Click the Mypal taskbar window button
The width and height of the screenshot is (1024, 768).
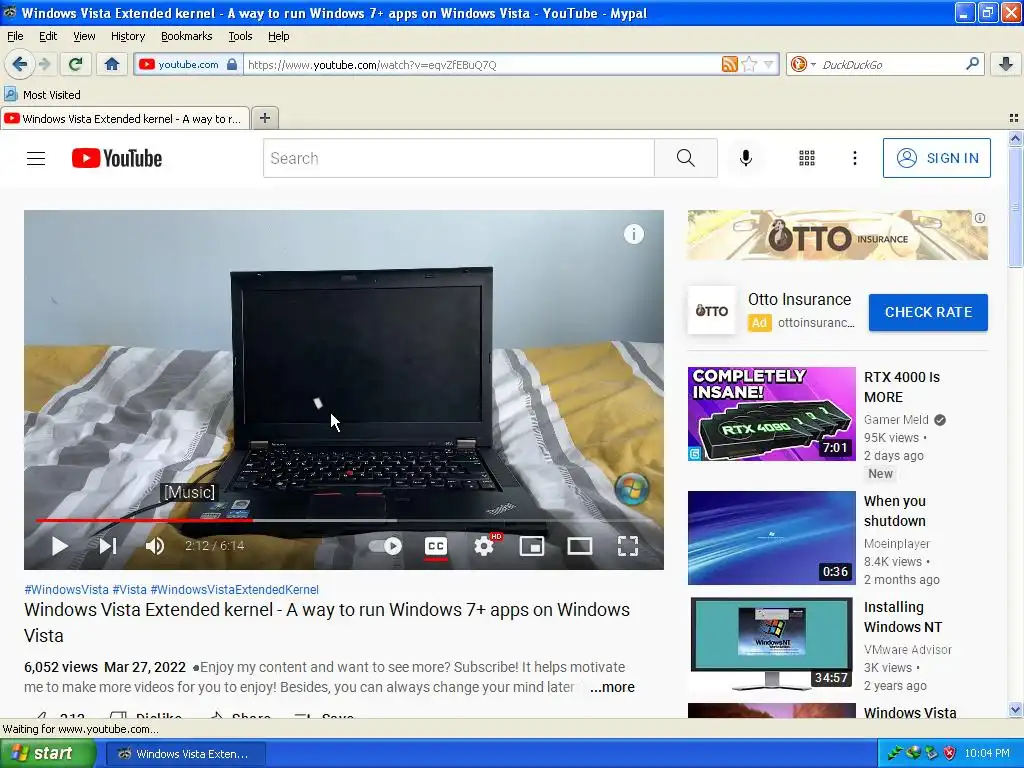click(185, 754)
